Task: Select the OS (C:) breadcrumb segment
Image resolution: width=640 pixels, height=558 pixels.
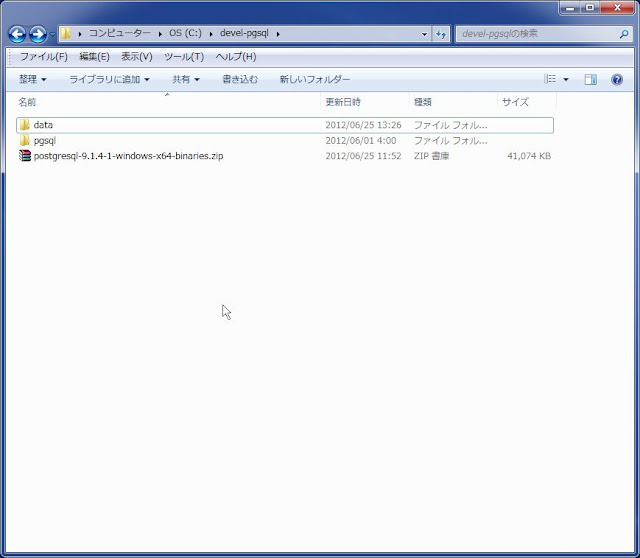Action: [185, 33]
